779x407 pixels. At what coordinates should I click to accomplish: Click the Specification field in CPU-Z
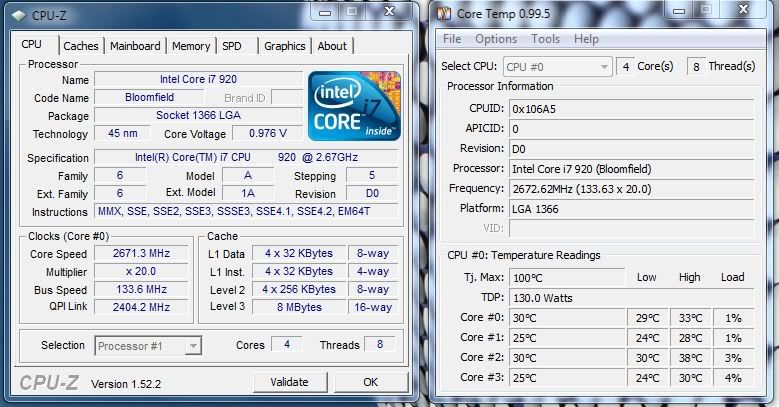[246, 158]
